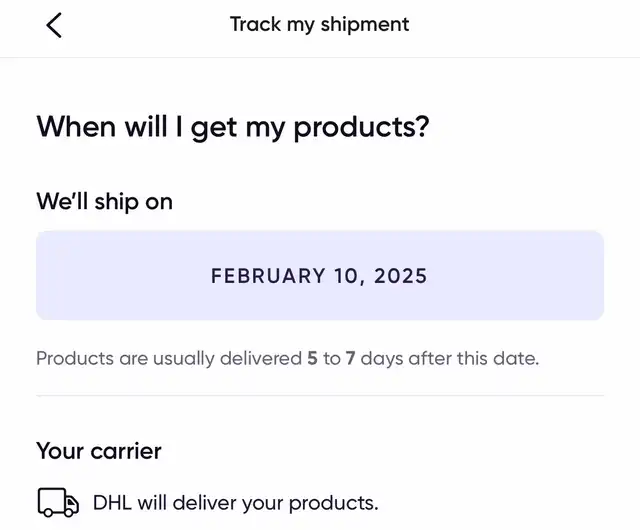Select the "When will I get my products?" heading
Viewport: 640px width, 530px height.
pos(233,129)
